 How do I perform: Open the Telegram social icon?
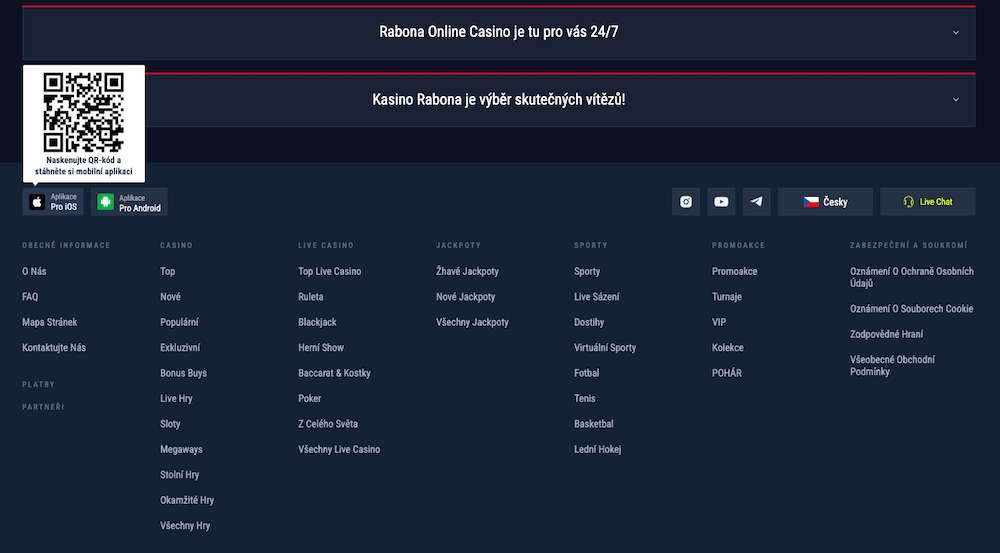756,202
